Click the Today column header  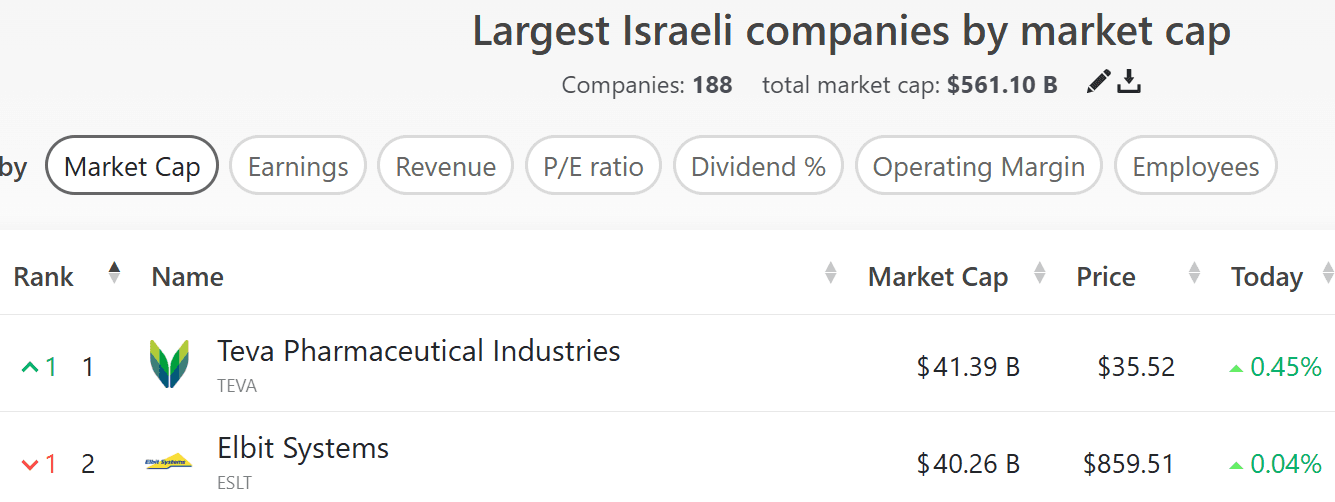pos(1267,277)
